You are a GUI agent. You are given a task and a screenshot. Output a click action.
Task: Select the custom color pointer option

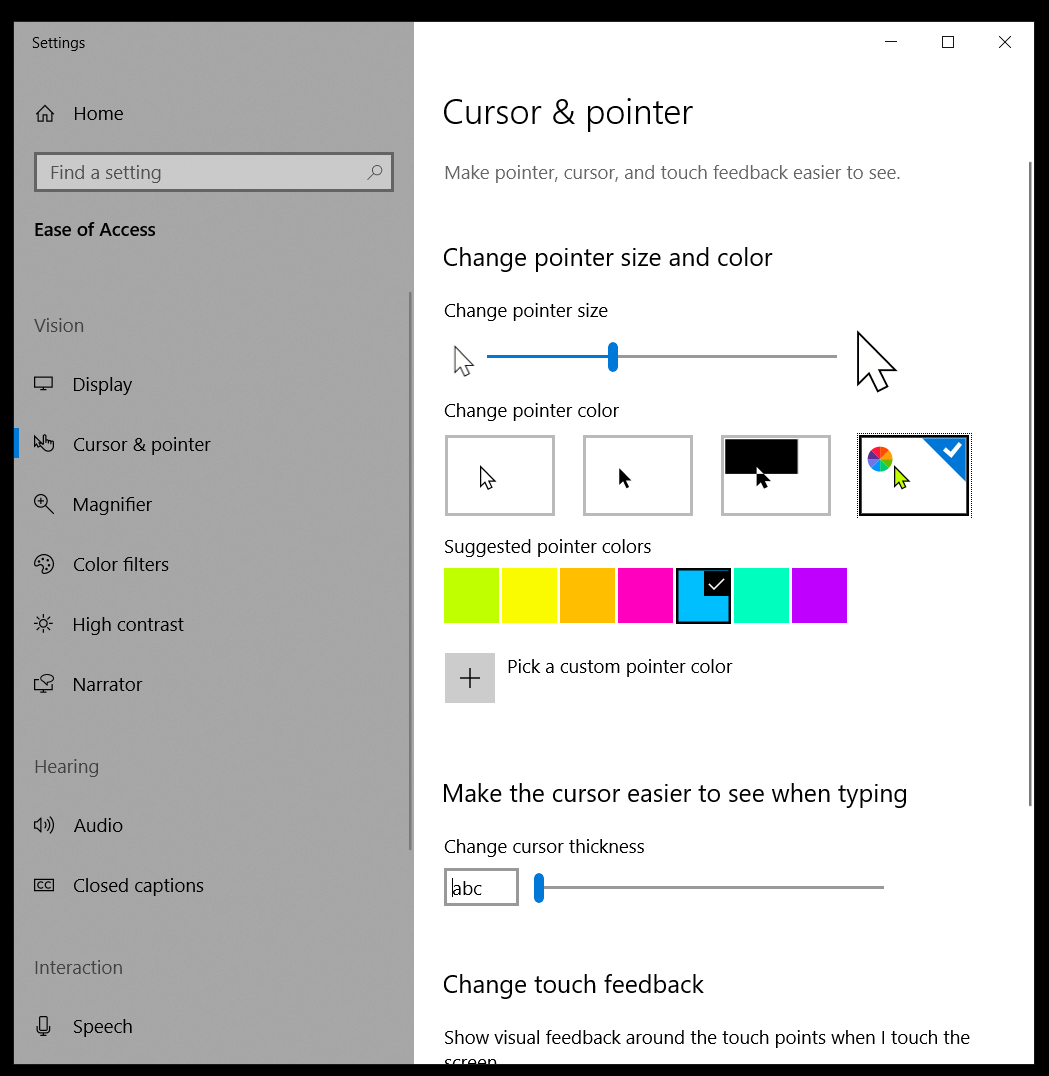click(914, 476)
